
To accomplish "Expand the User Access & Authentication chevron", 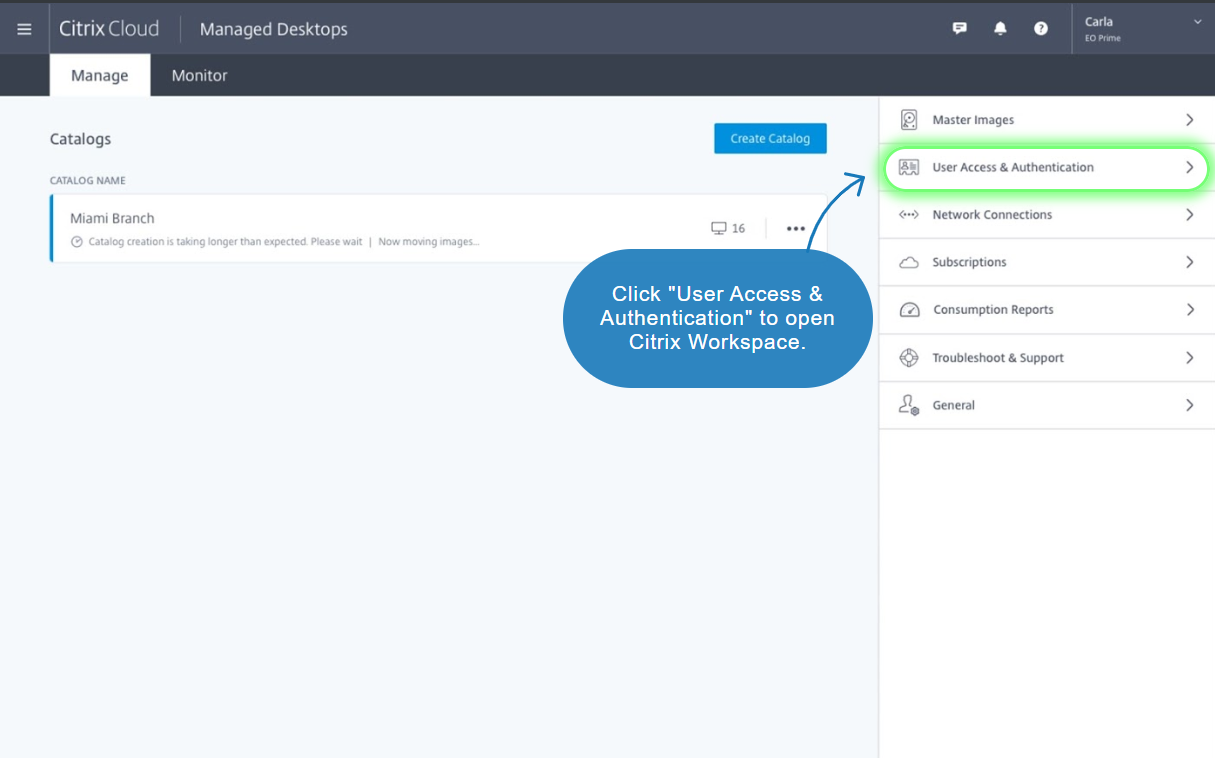I will pos(1190,167).
